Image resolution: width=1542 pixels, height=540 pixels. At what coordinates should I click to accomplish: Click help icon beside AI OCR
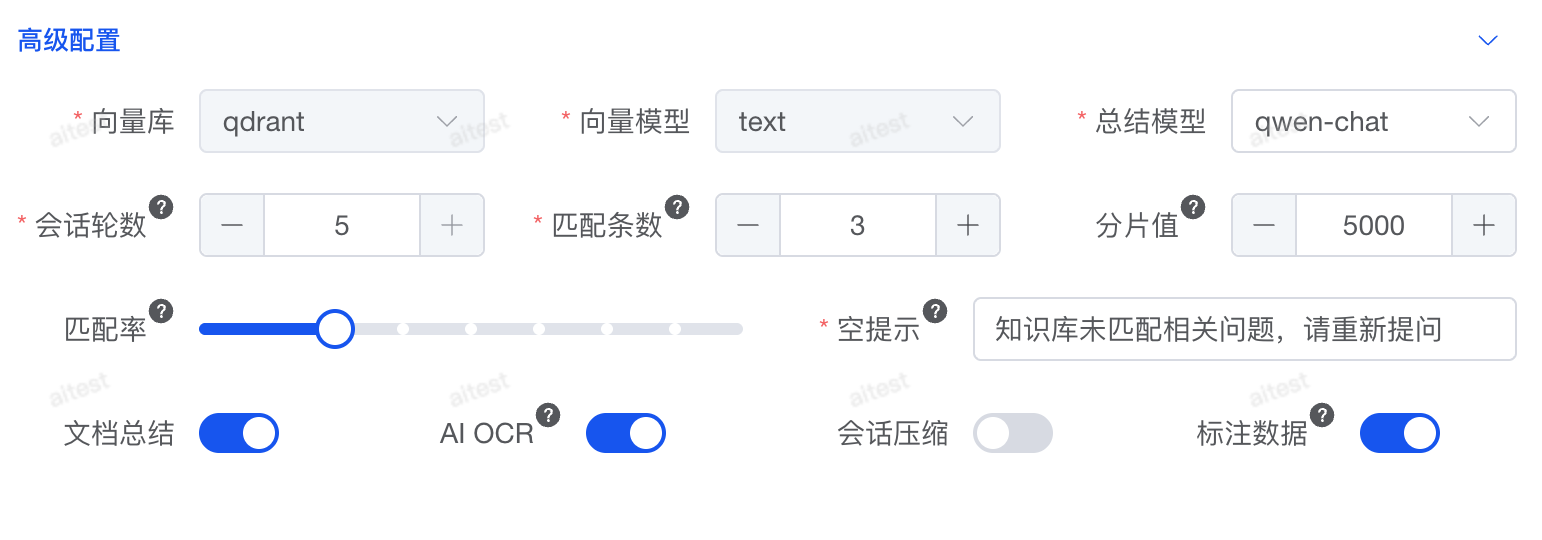coord(548,415)
